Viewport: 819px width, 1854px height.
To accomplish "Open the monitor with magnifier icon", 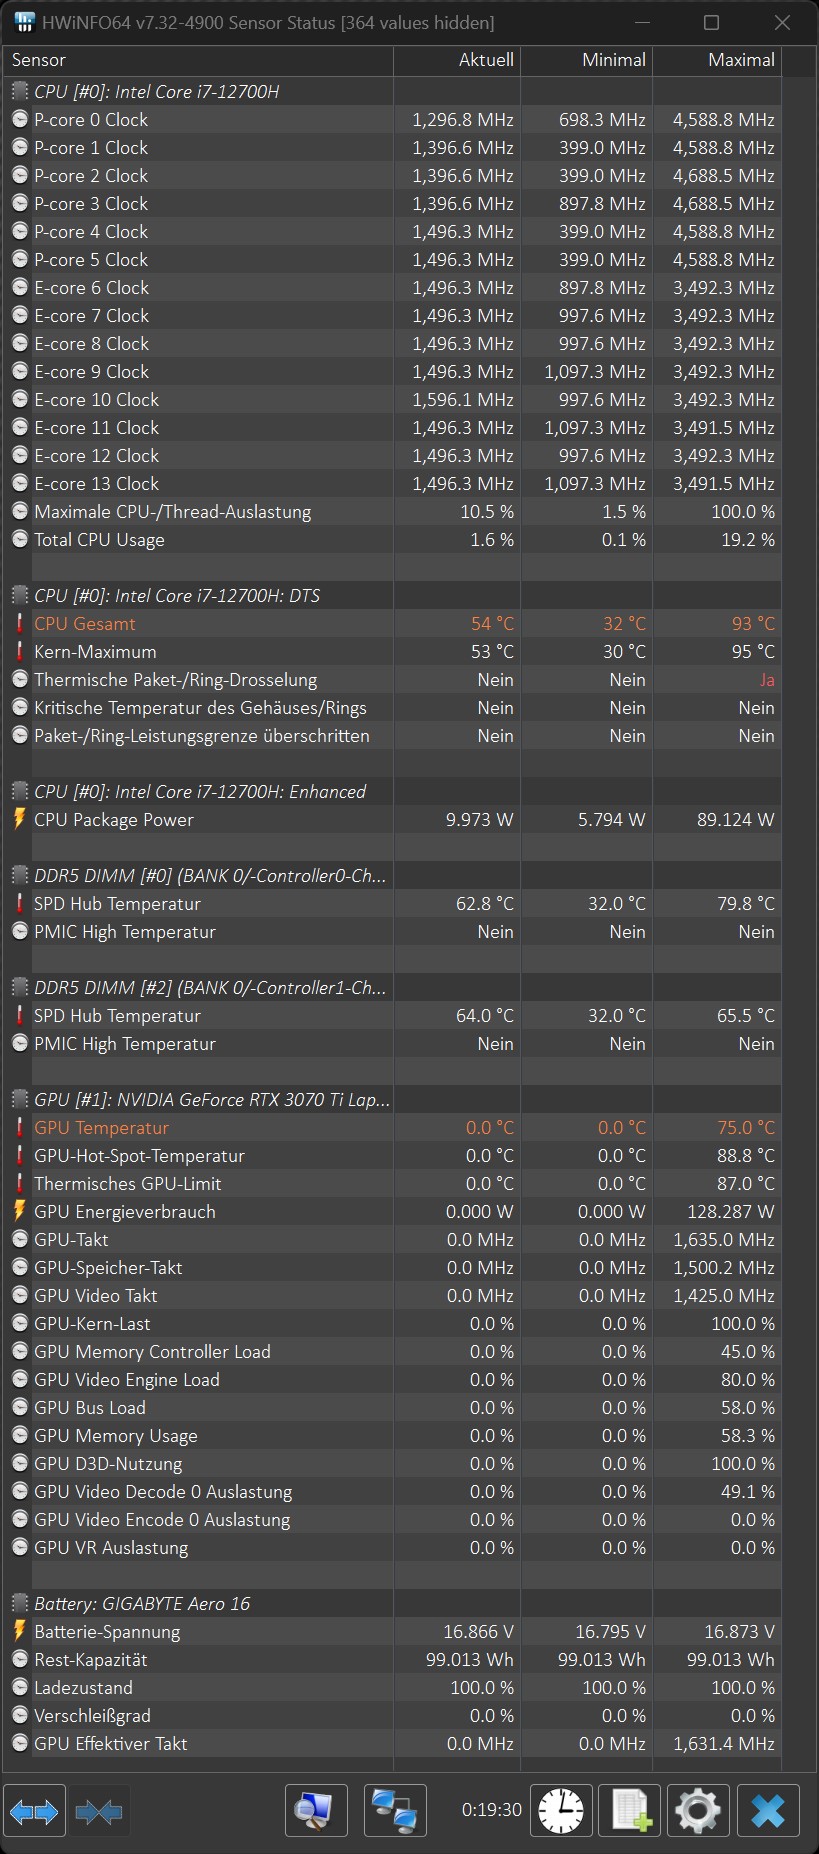I will (316, 1810).
